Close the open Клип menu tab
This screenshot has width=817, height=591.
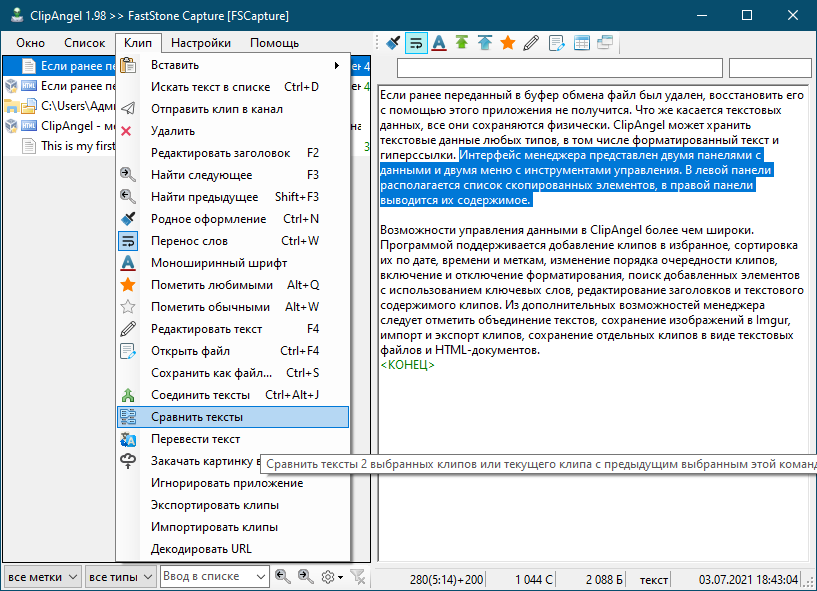click(138, 42)
